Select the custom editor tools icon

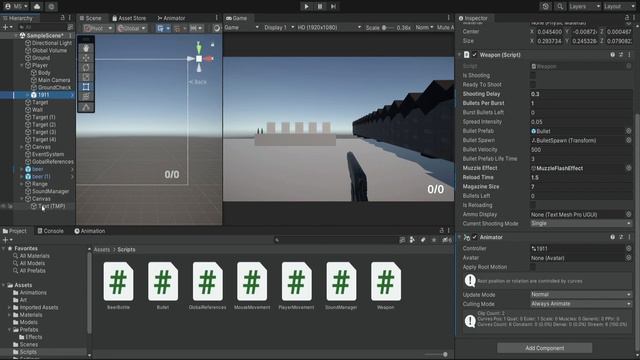pos(86,107)
